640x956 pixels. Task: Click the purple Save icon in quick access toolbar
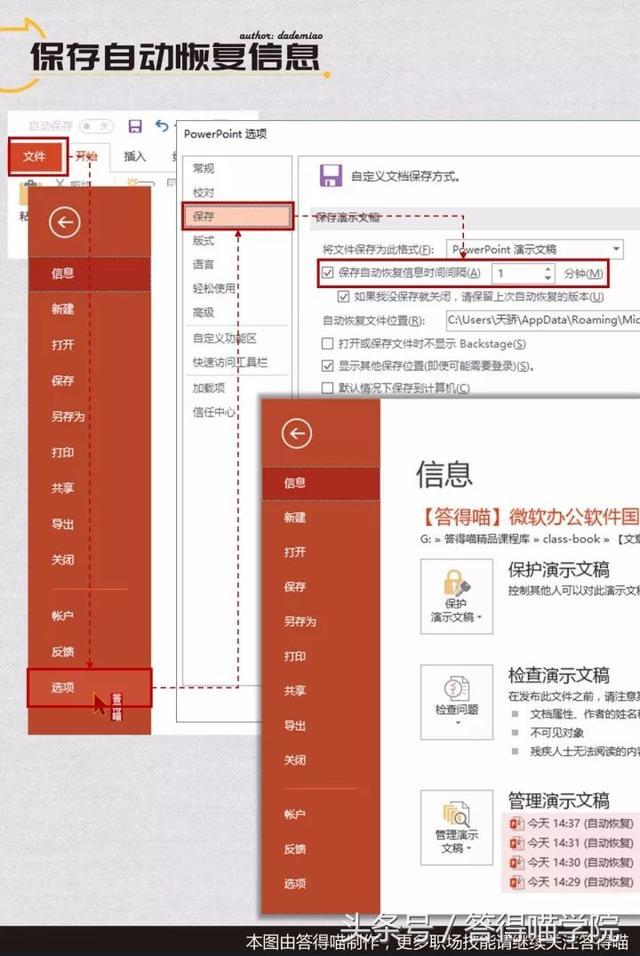(135, 126)
